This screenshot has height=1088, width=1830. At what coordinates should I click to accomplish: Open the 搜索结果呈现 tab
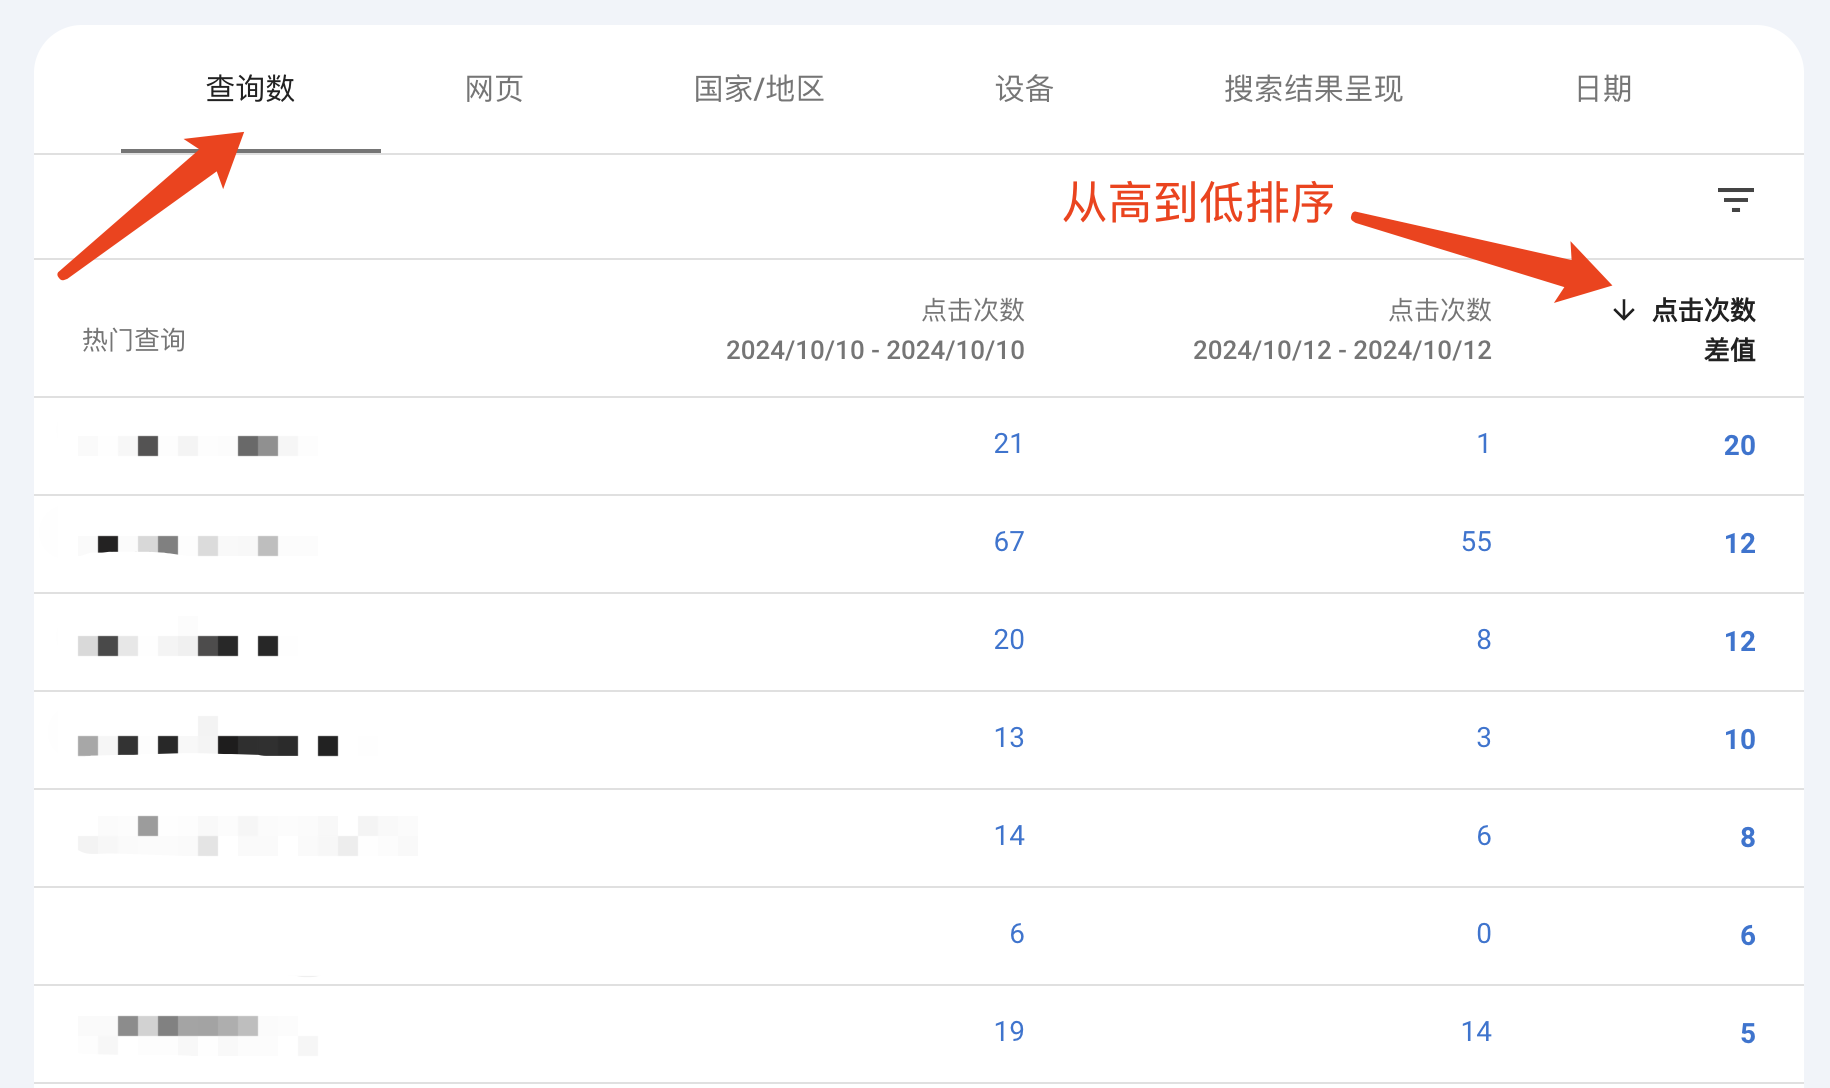1313,89
